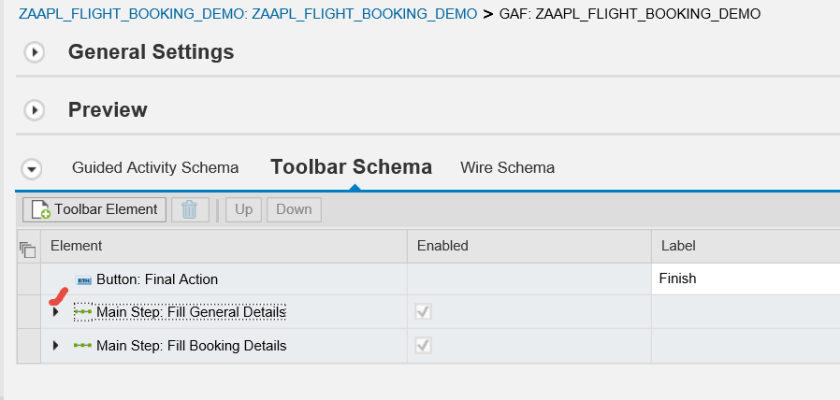Collapse the schema panel with arrow toggle
This screenshot has width=840, height=400.
tap(32, 168)
